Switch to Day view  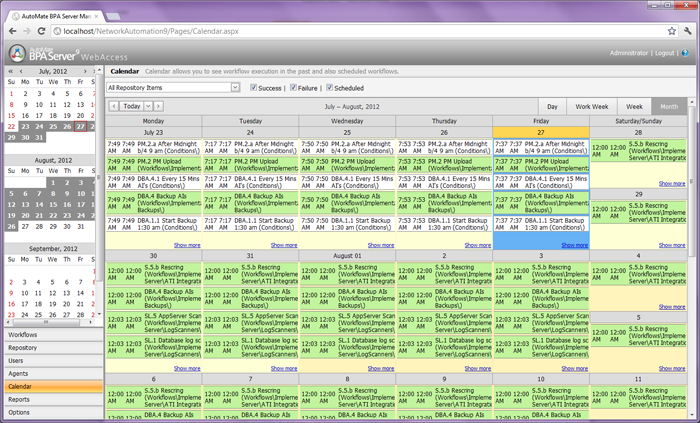(x=552, y=107)
